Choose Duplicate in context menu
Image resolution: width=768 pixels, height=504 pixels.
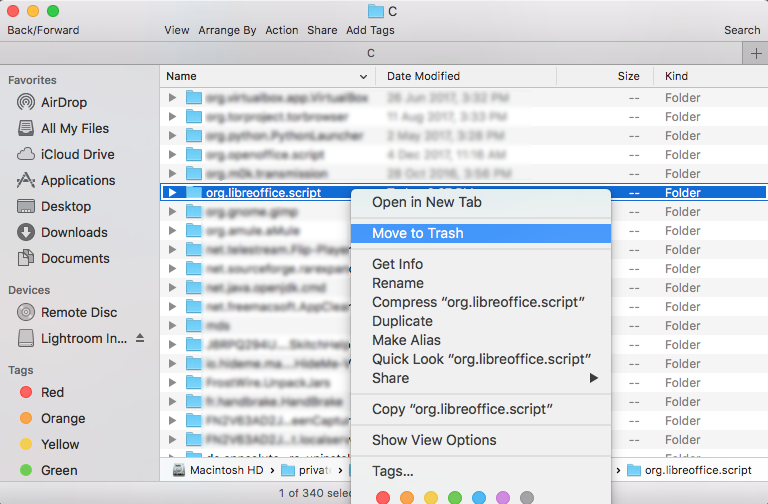[x=480, y=321]
